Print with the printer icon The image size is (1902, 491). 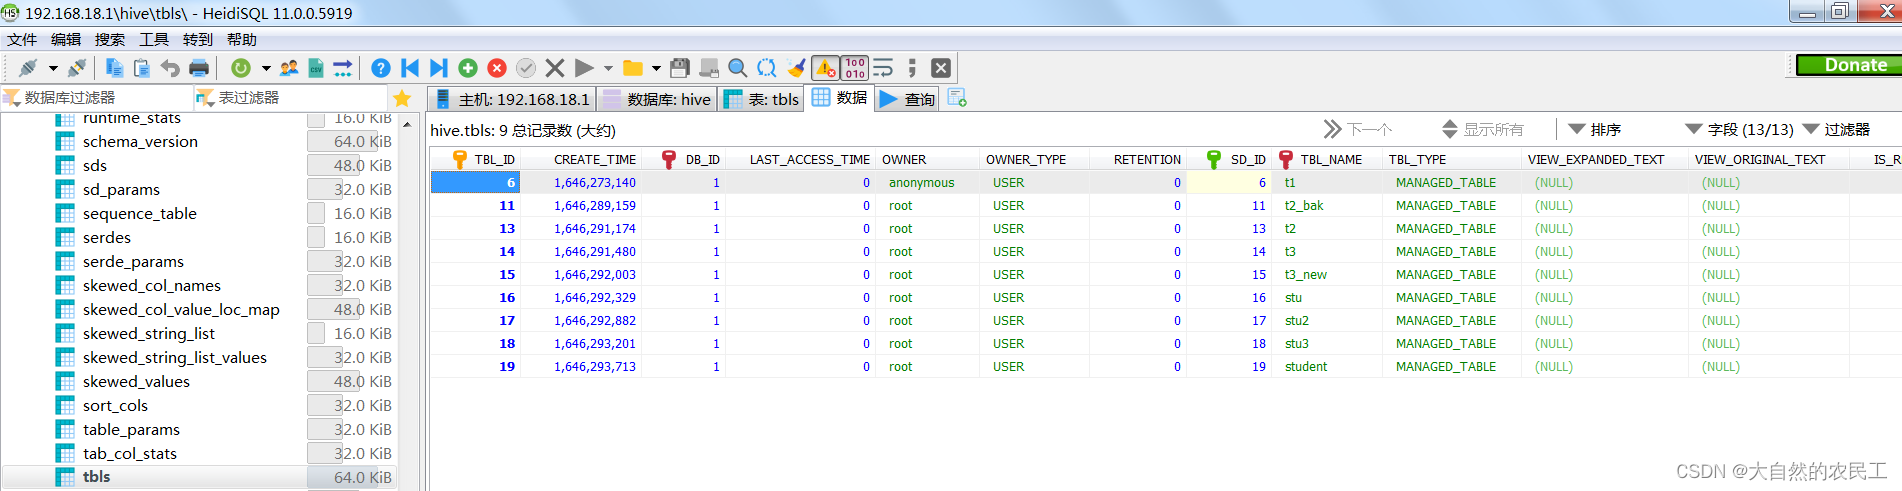[x=199, y=68]
